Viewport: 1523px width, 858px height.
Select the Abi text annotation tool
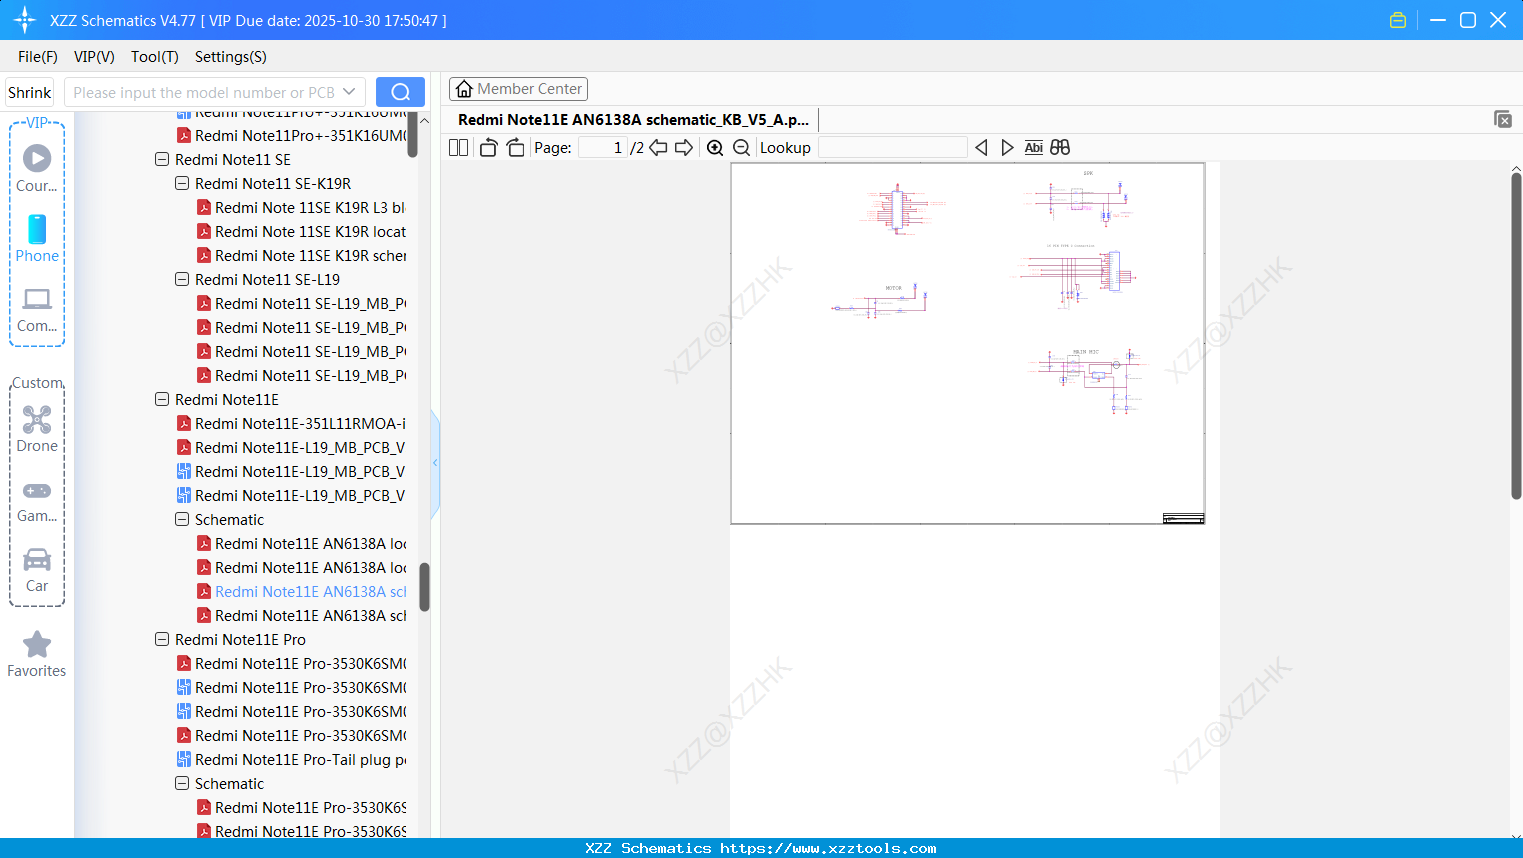click(1034, 147)
